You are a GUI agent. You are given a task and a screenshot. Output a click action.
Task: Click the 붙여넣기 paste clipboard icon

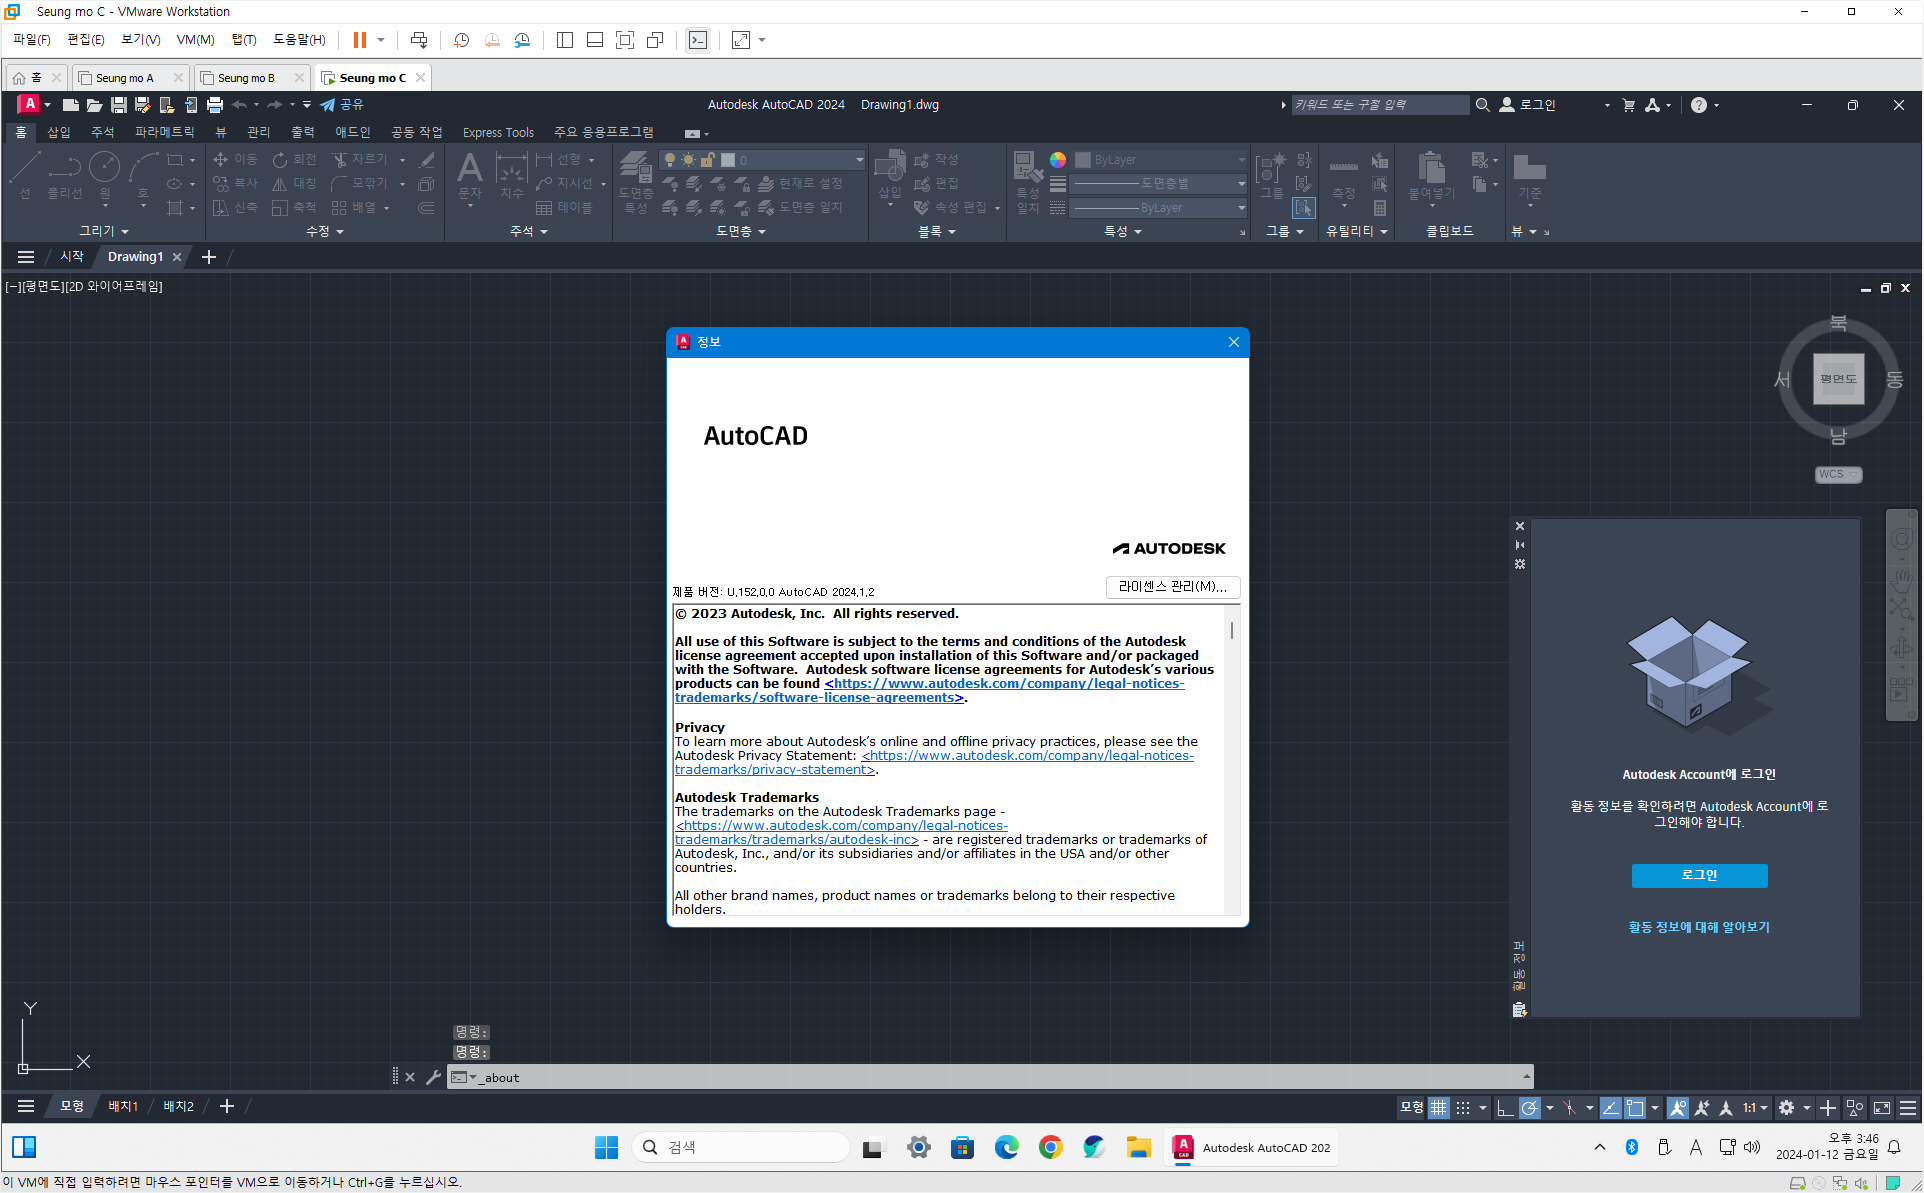click(x=1431, y=168)
